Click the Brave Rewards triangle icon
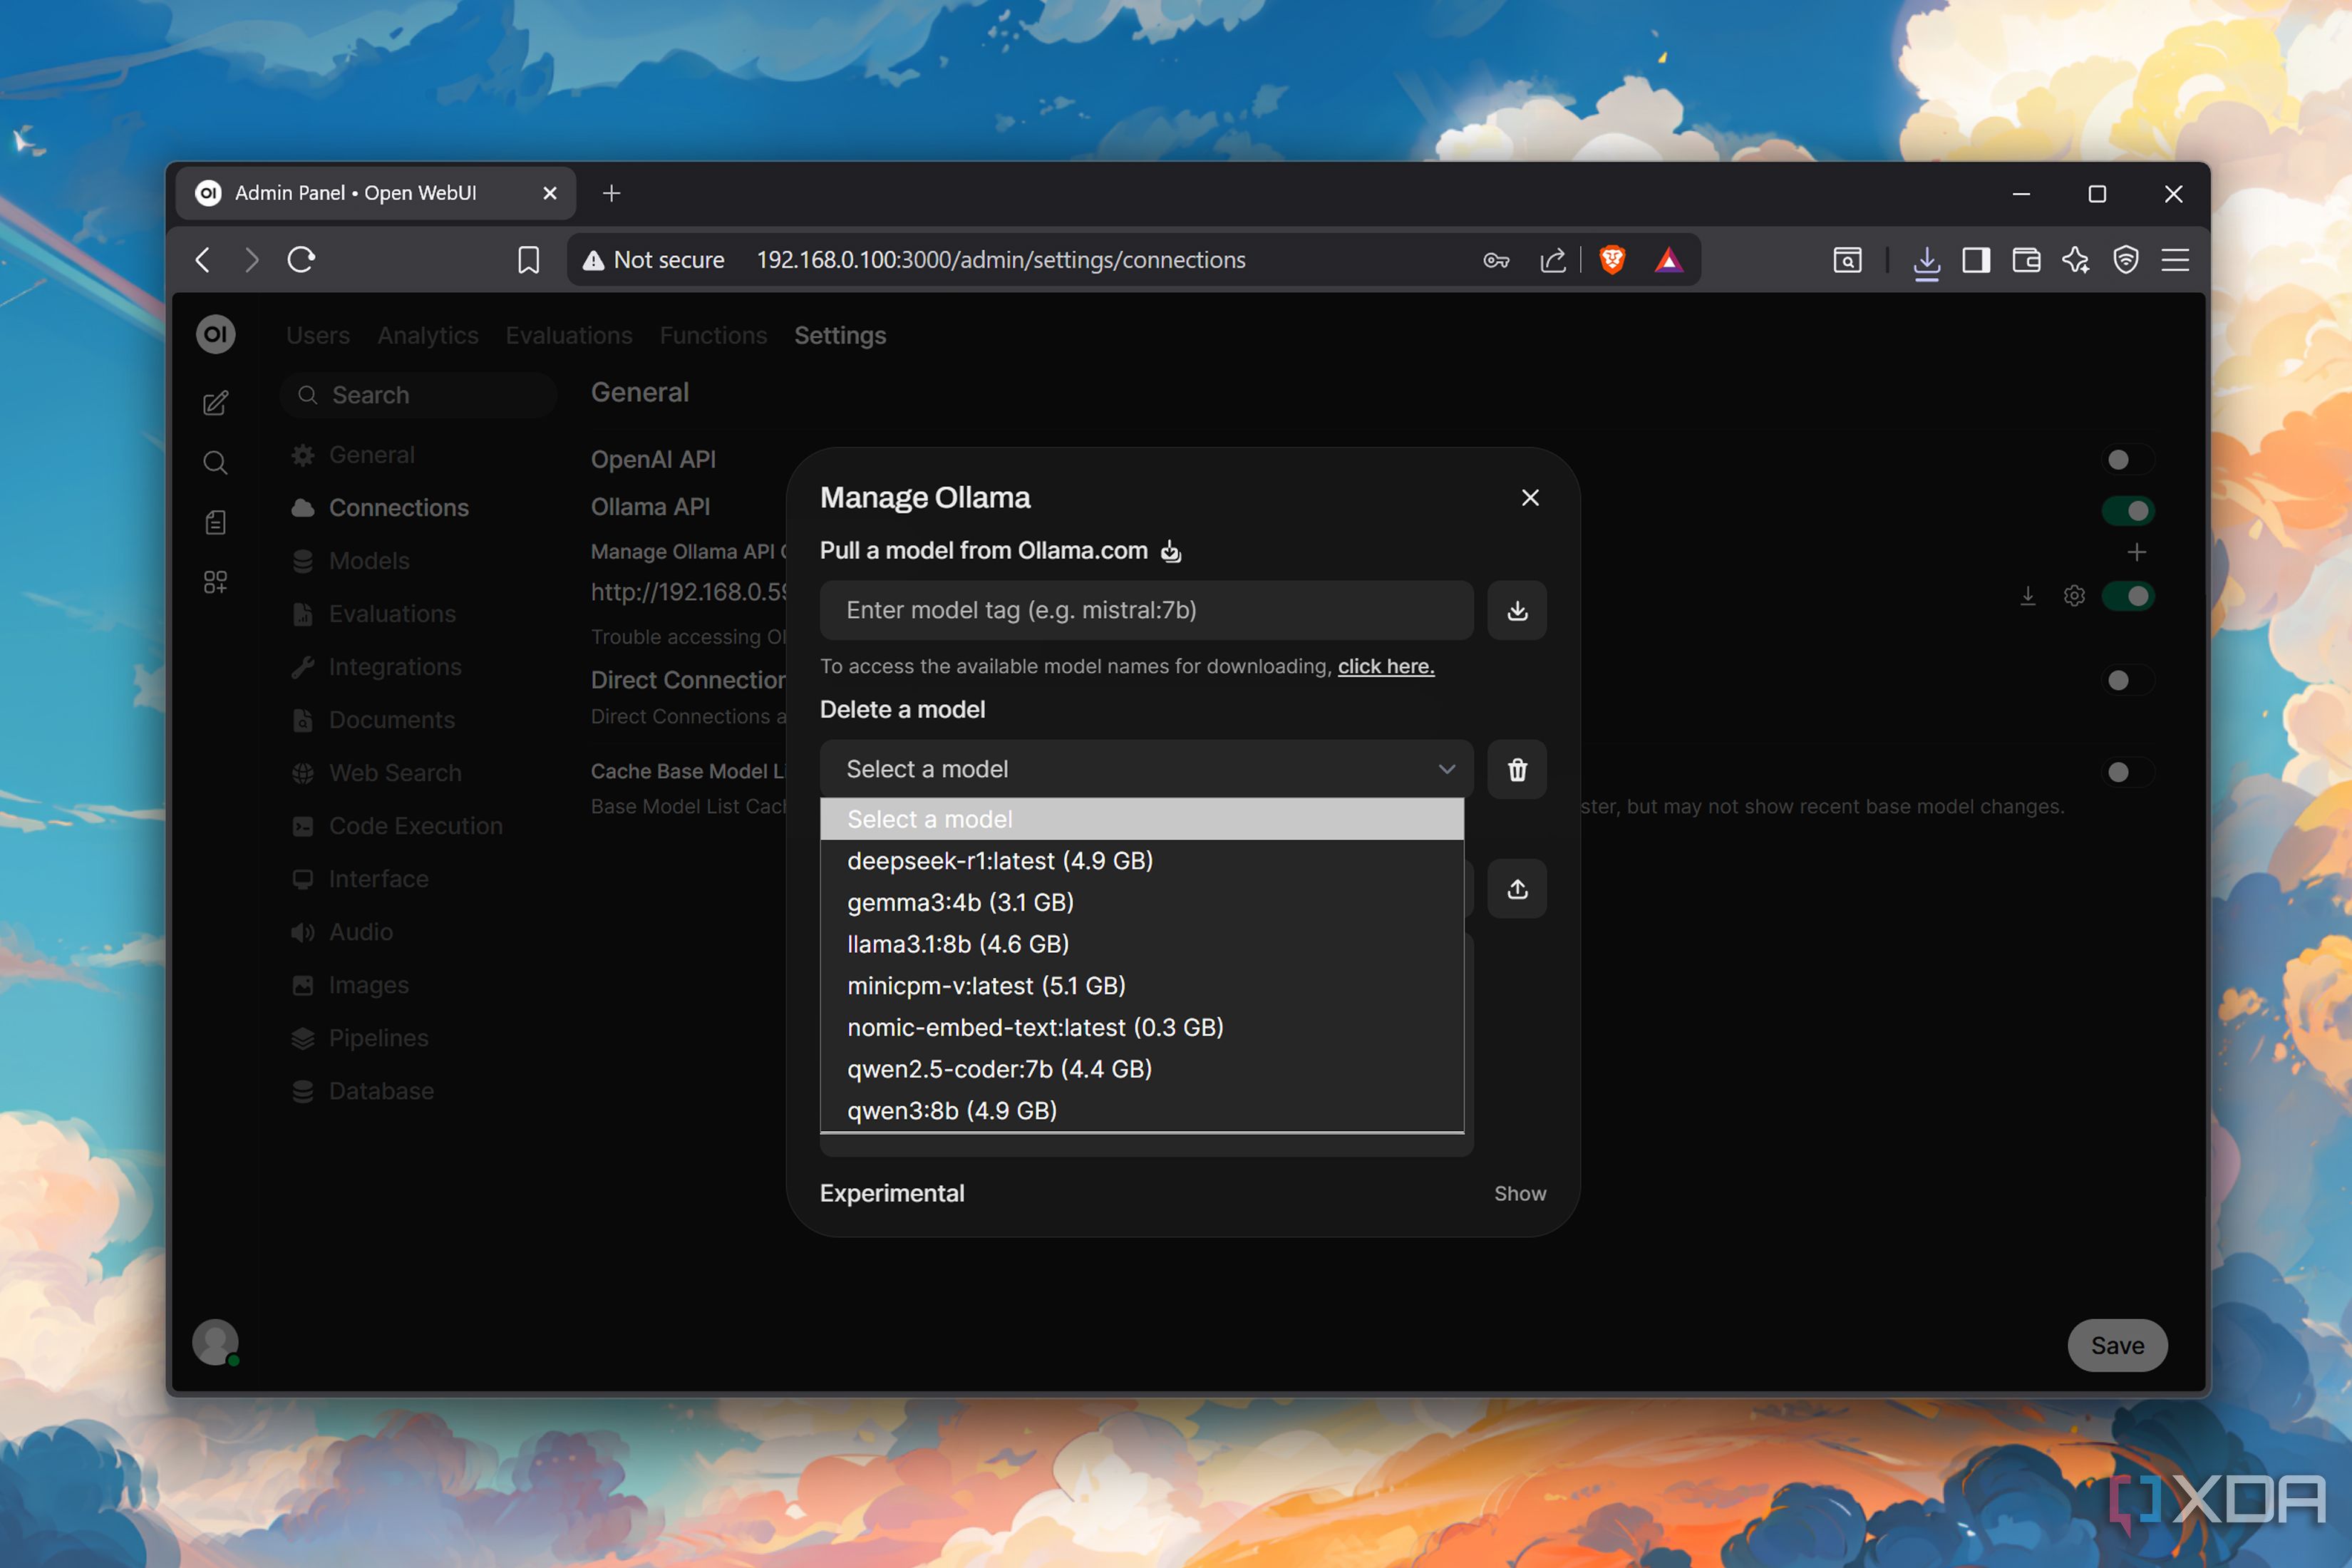The image size is (2352, 1568). point(1668,260)
